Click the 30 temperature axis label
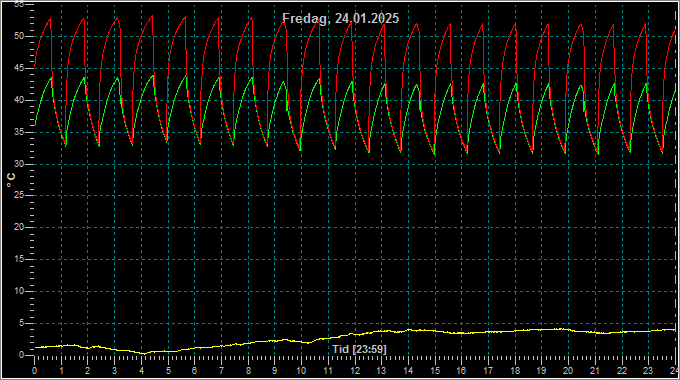 (x=19, y=164)
